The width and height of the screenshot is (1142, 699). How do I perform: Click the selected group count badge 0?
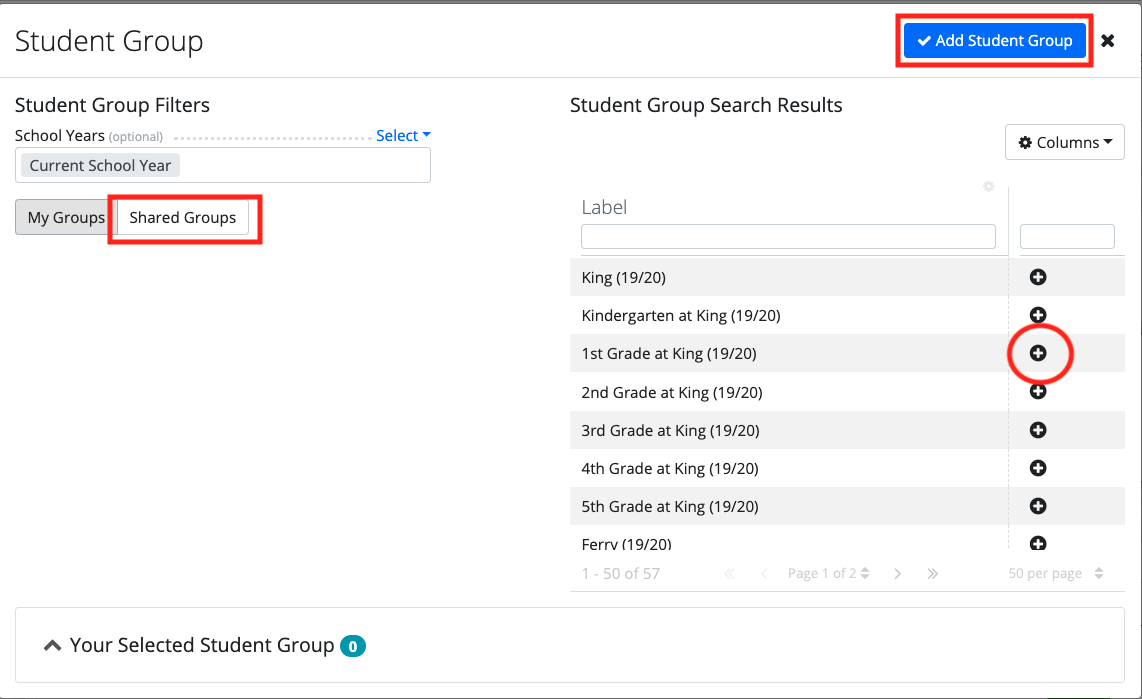coord(353,646)
